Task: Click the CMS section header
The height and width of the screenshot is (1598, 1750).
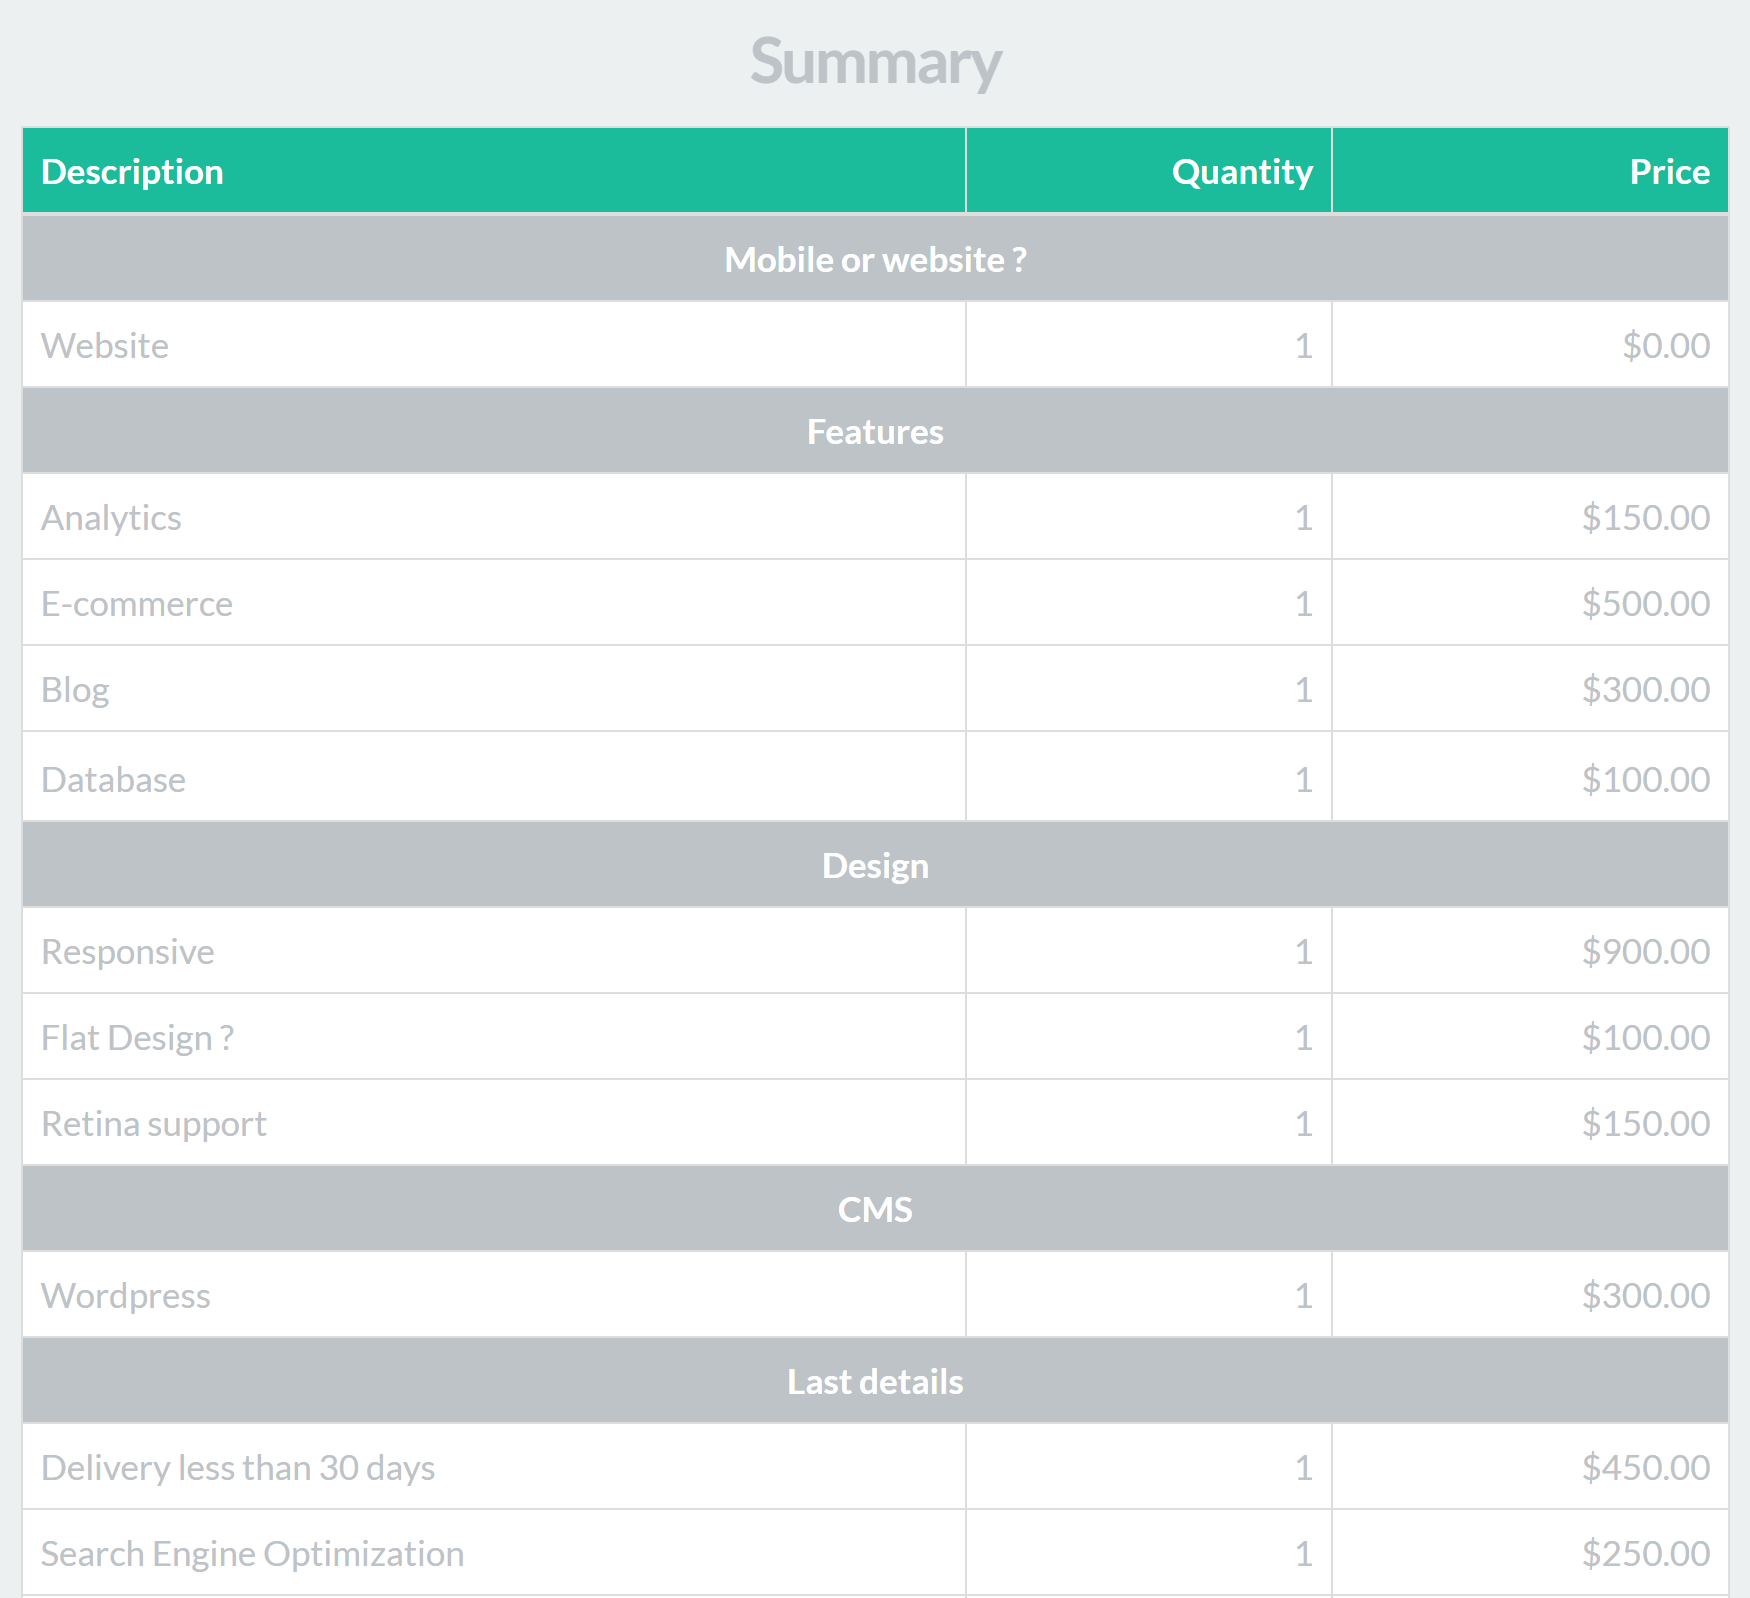Action: point(874,1208)
